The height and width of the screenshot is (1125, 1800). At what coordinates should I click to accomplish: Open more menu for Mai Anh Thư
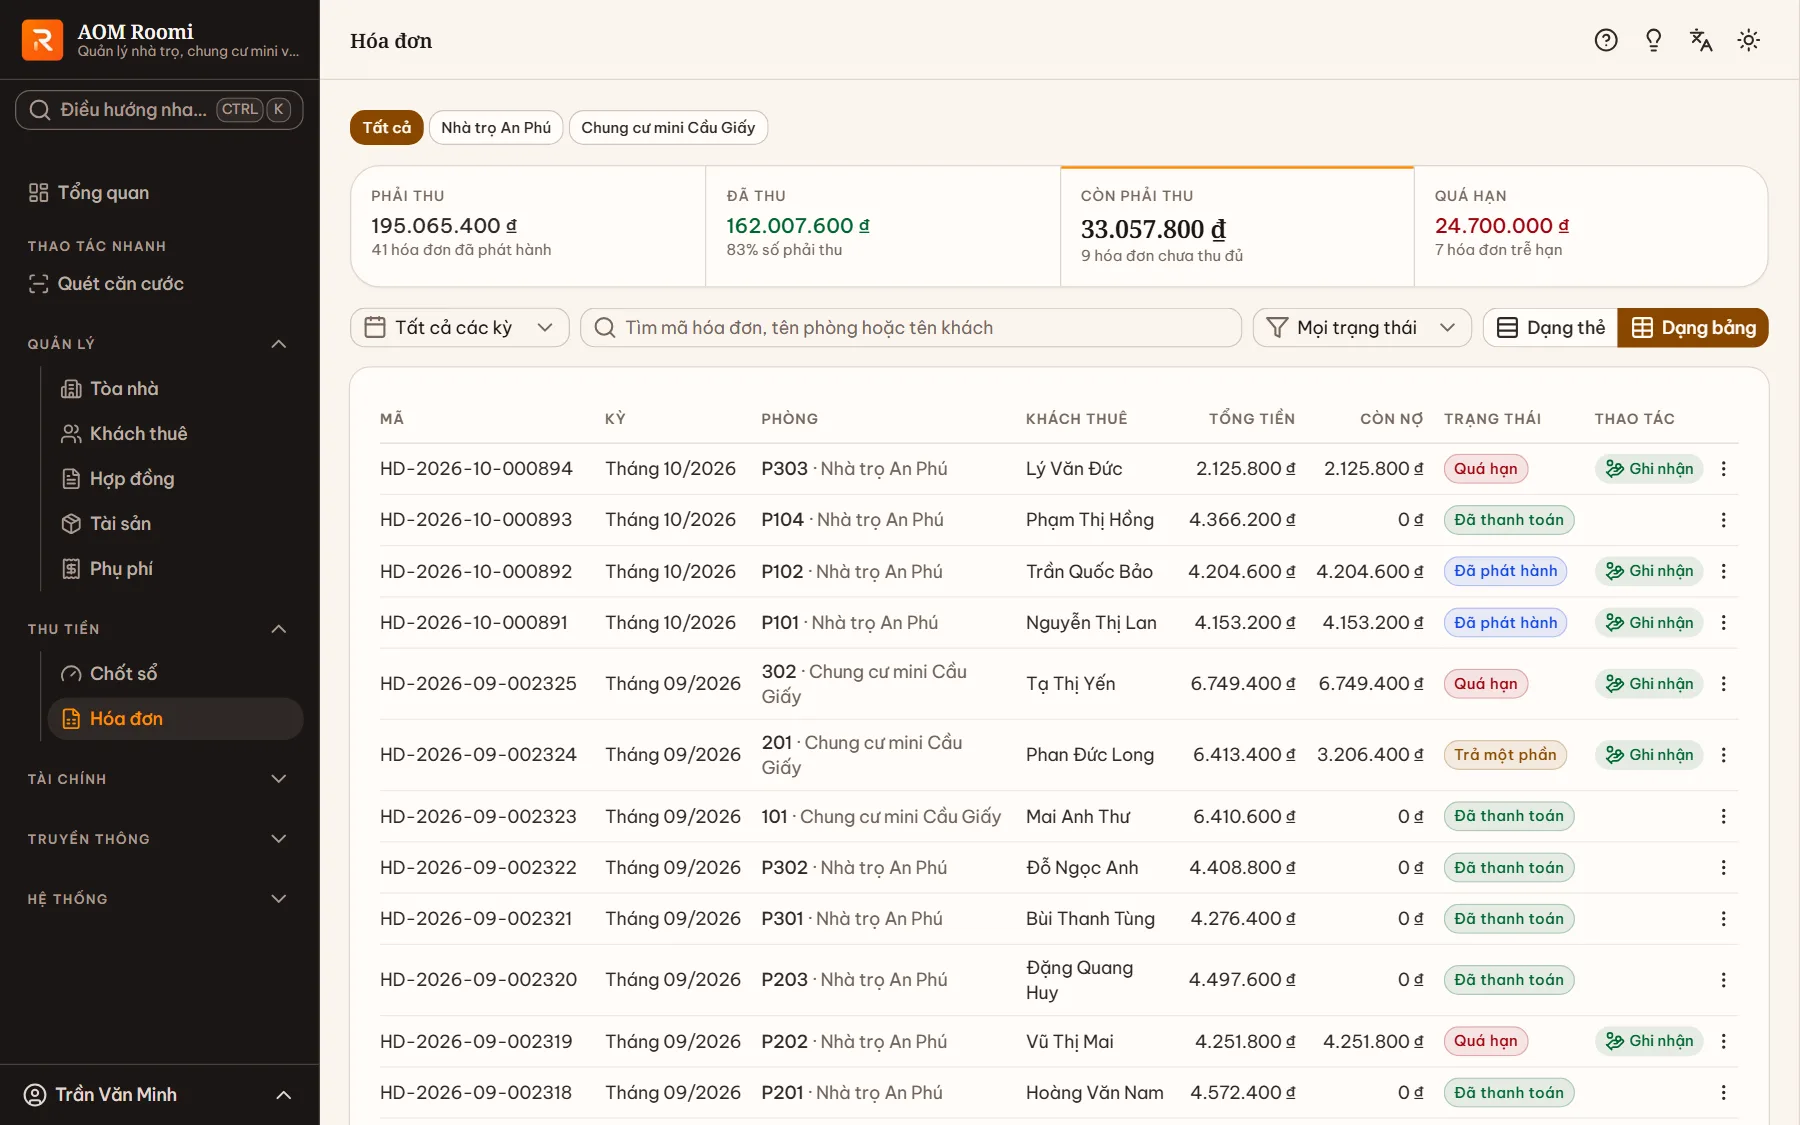(x=1724, y=816)
